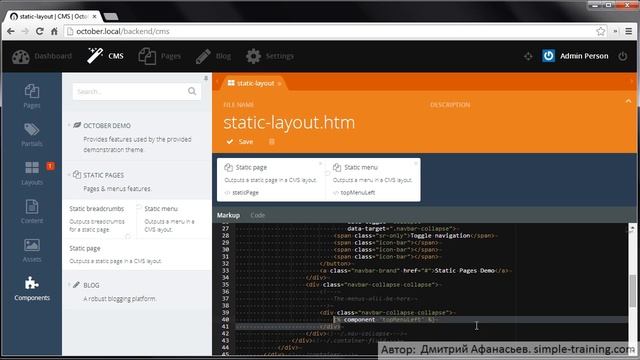Viewport: 640px width, 360px height.
Task: Click the Layouts notification badge
Action: [x=50, y=166]
